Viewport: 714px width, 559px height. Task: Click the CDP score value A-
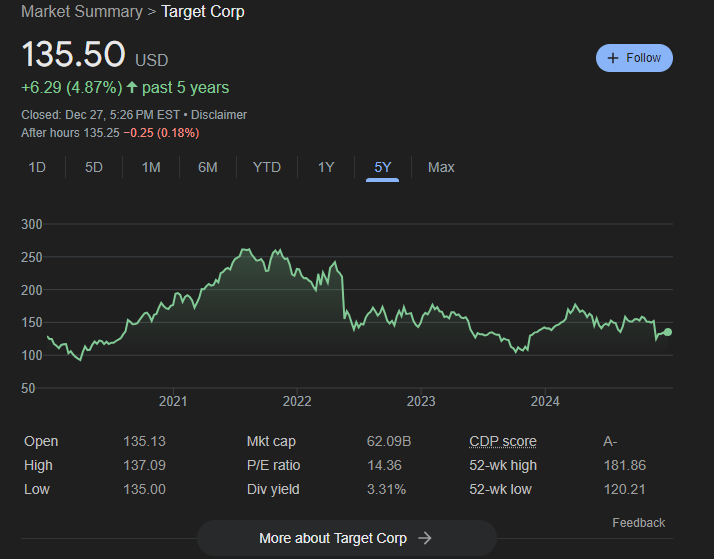tap(610, 441)
